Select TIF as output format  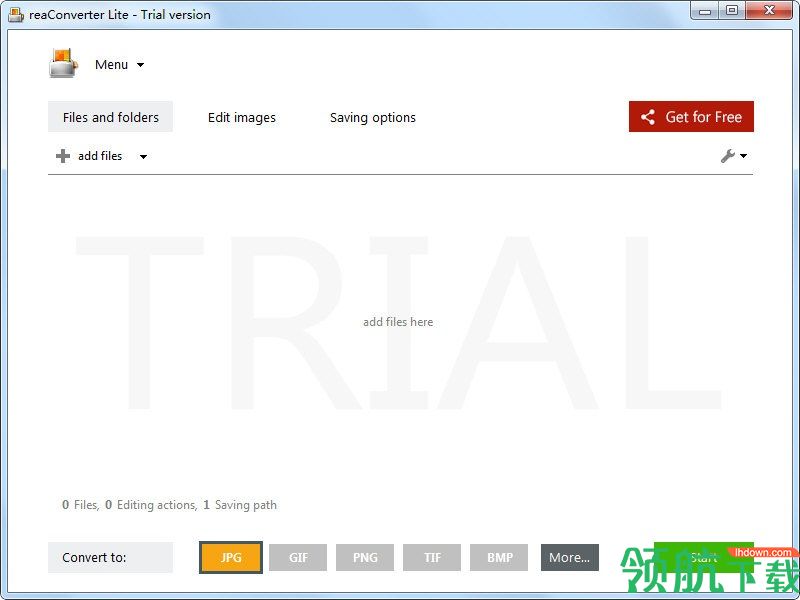tap(432, 557)
